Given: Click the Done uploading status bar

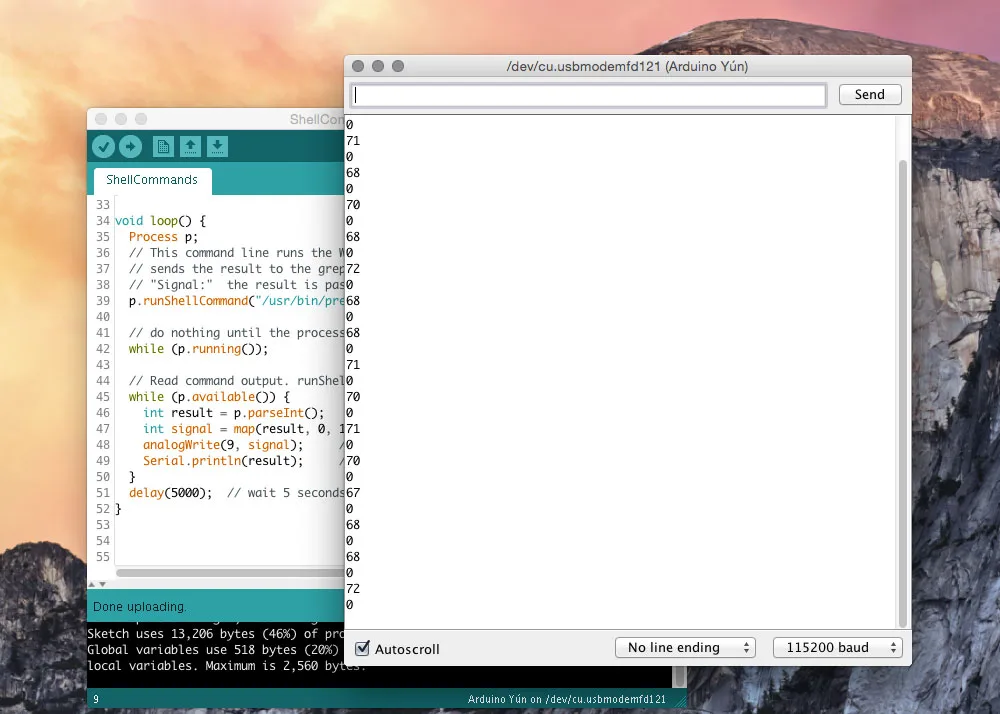Looking at the screenshot, I should tap(215, 607).
